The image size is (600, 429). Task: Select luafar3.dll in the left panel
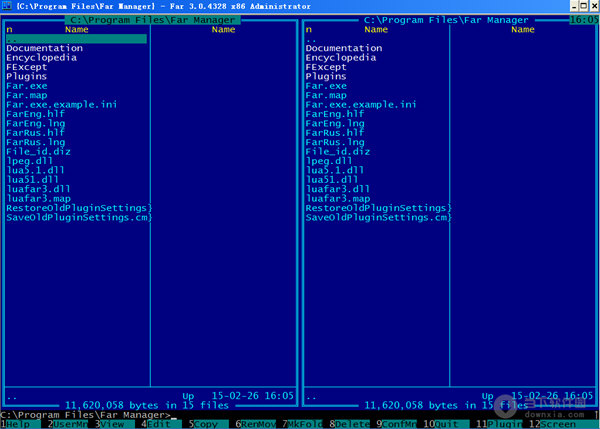(38, 189)
